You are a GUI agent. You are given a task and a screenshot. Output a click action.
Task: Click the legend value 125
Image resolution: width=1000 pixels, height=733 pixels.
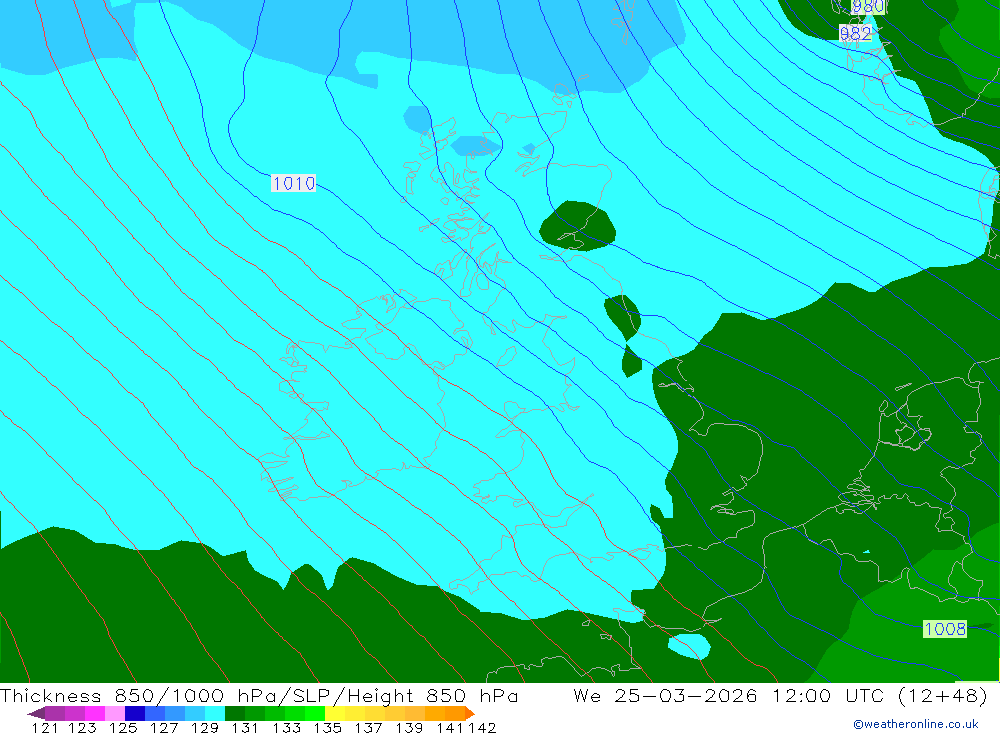click(123, 727)
